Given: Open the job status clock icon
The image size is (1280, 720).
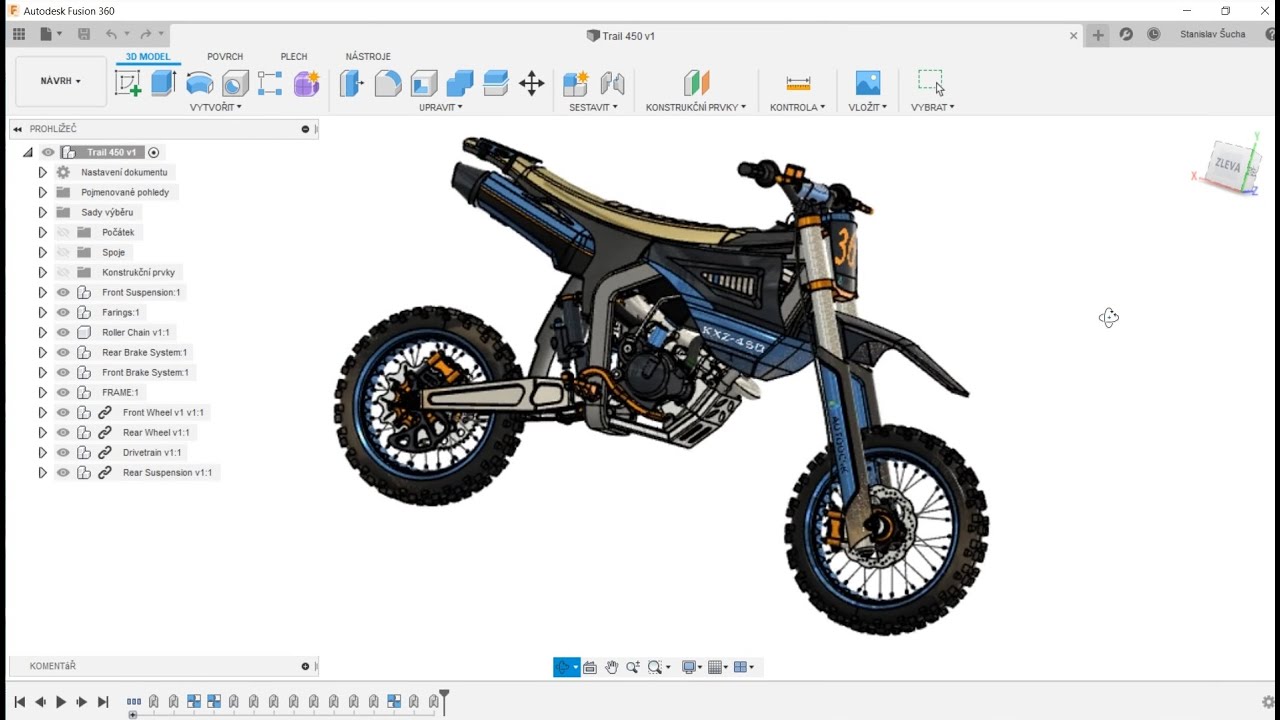Looking at the screenshot, I should tap(1153, 35).
